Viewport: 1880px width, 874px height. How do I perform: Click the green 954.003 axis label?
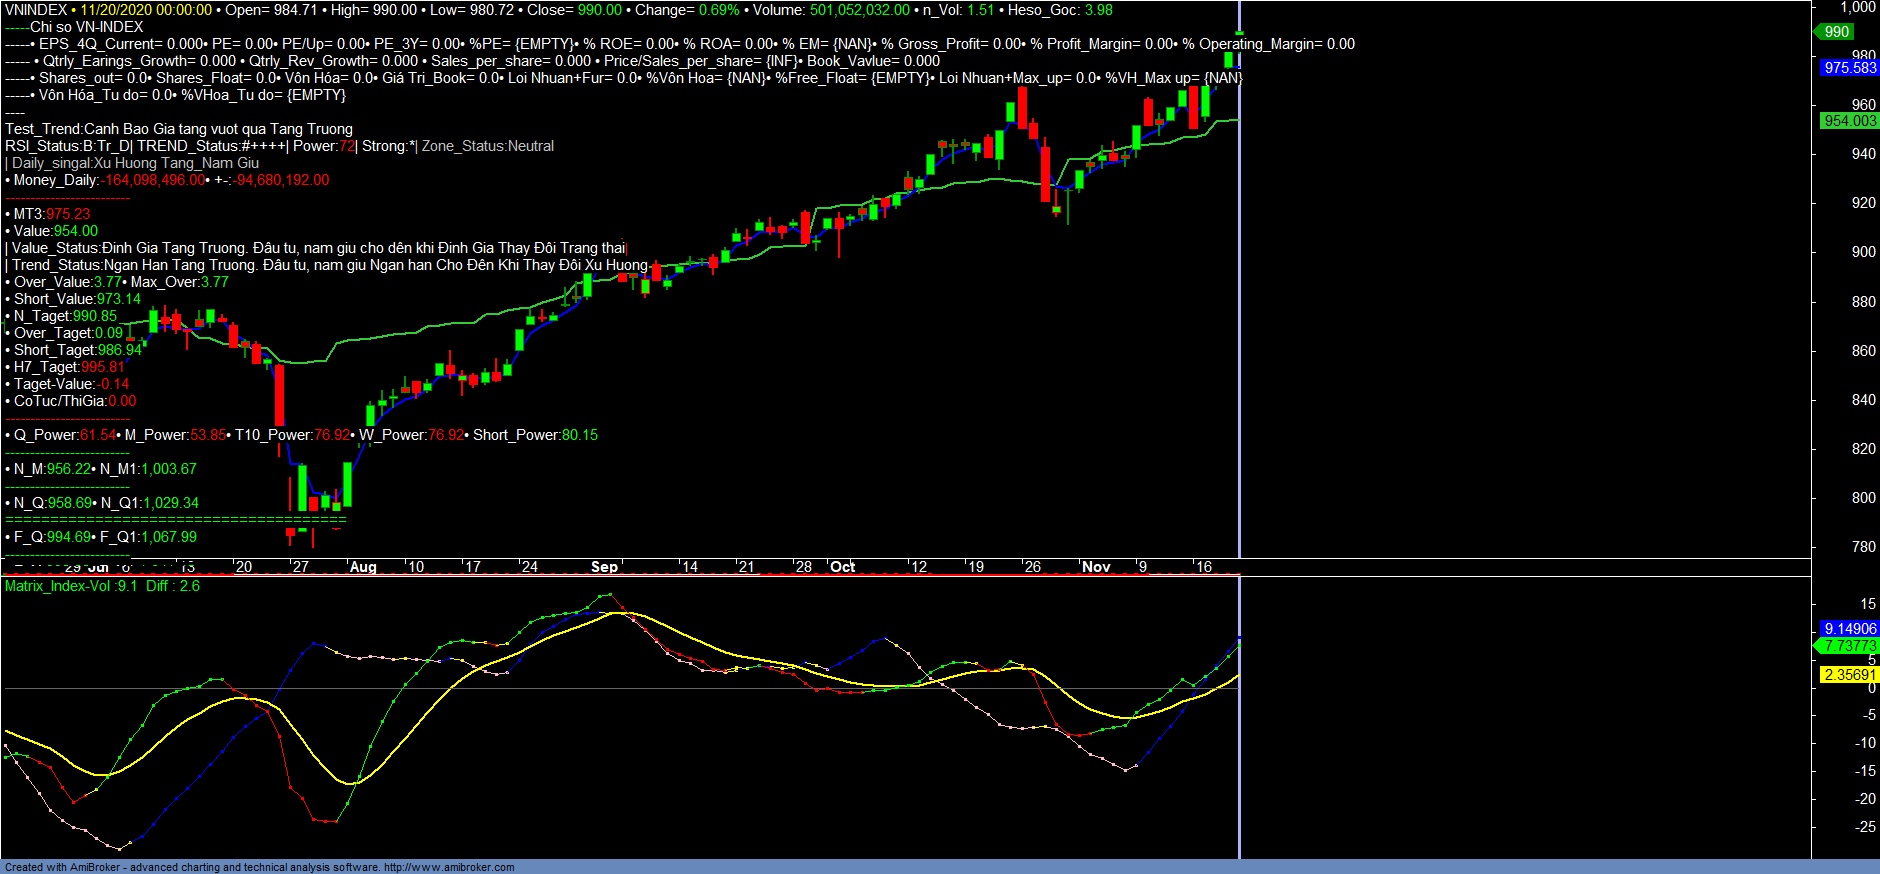1849,121
